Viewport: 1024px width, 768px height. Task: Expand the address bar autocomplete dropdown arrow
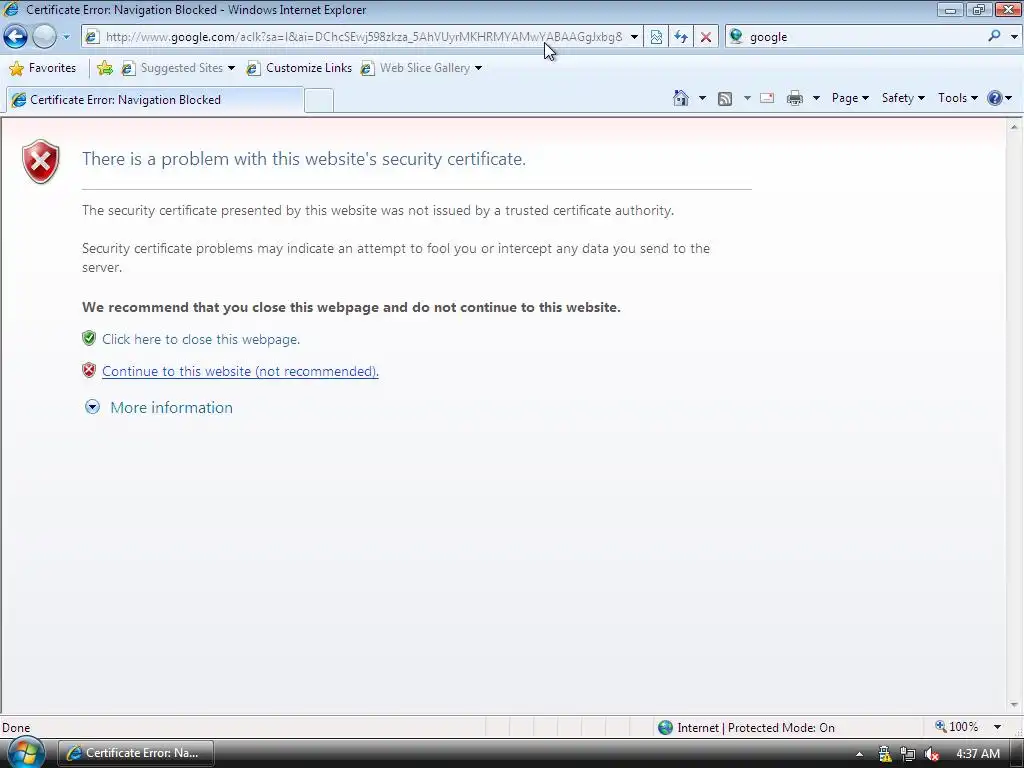tap(634, 37)
